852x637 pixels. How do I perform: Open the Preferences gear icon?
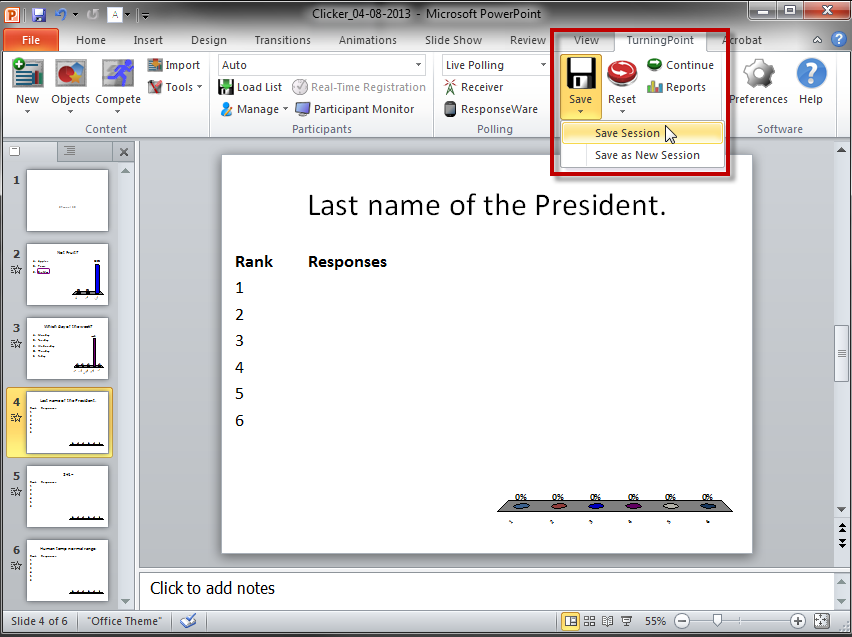click(759, 74)
